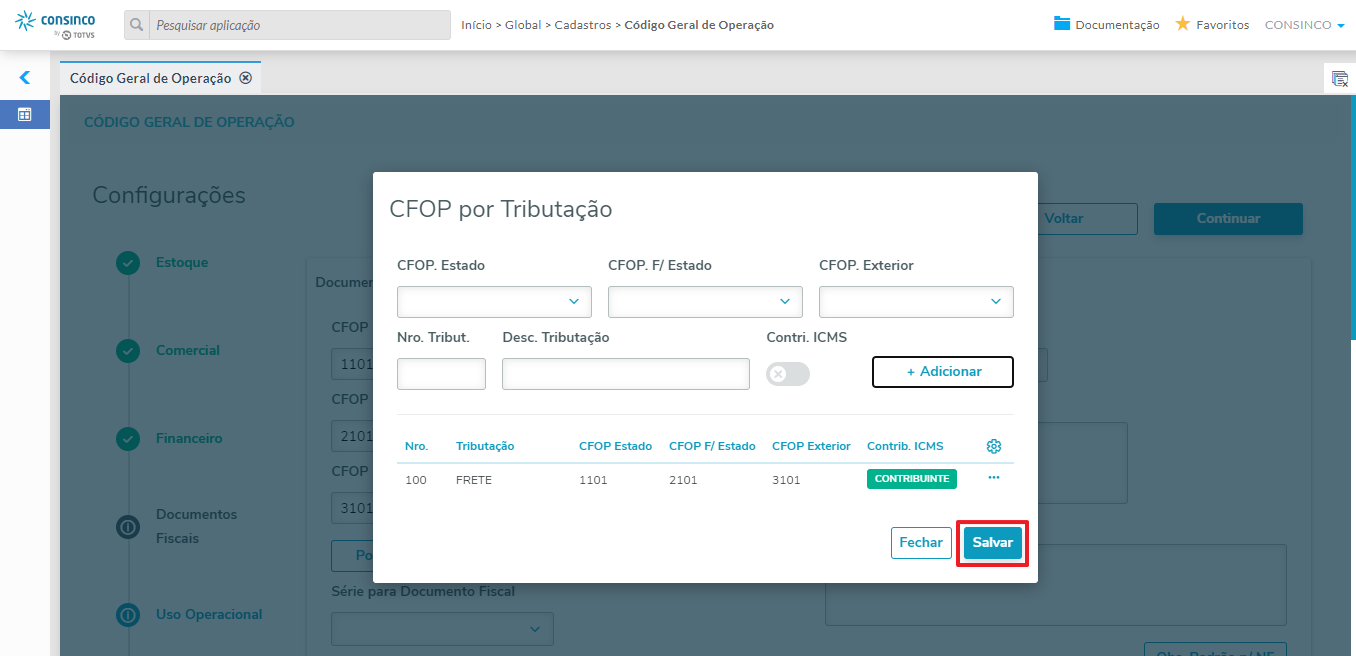Click the Financeiro step check icon
Image resolution: width=1356 pixels, height=656 pixels.
click(128, 439)
